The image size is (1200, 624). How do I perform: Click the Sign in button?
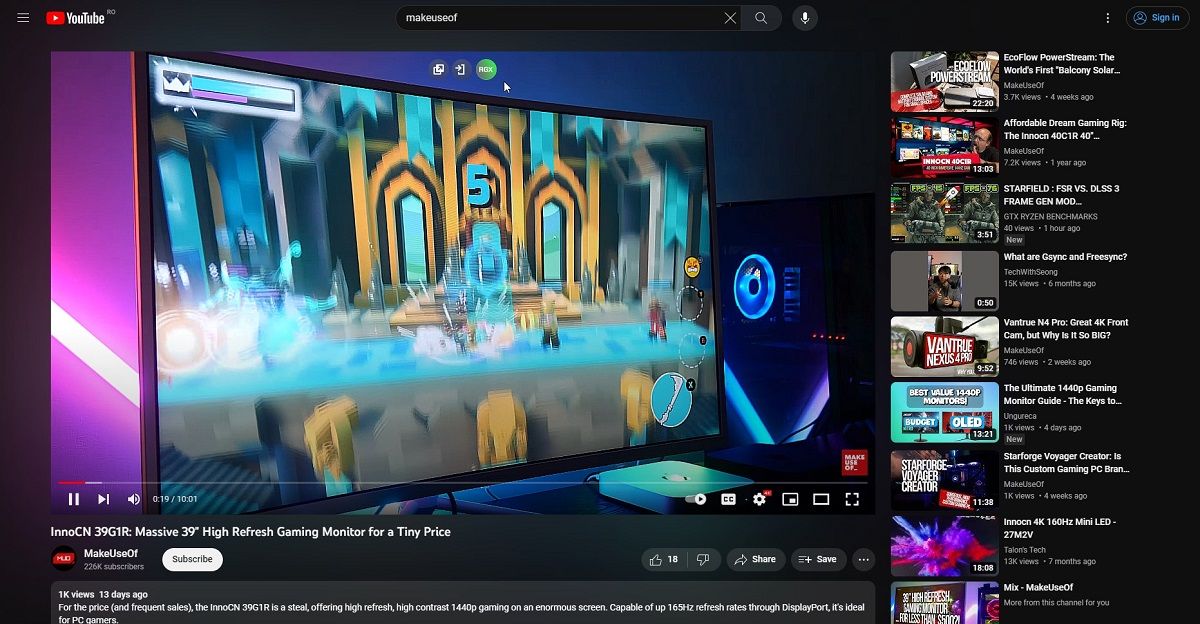(x=1155, y=18)
